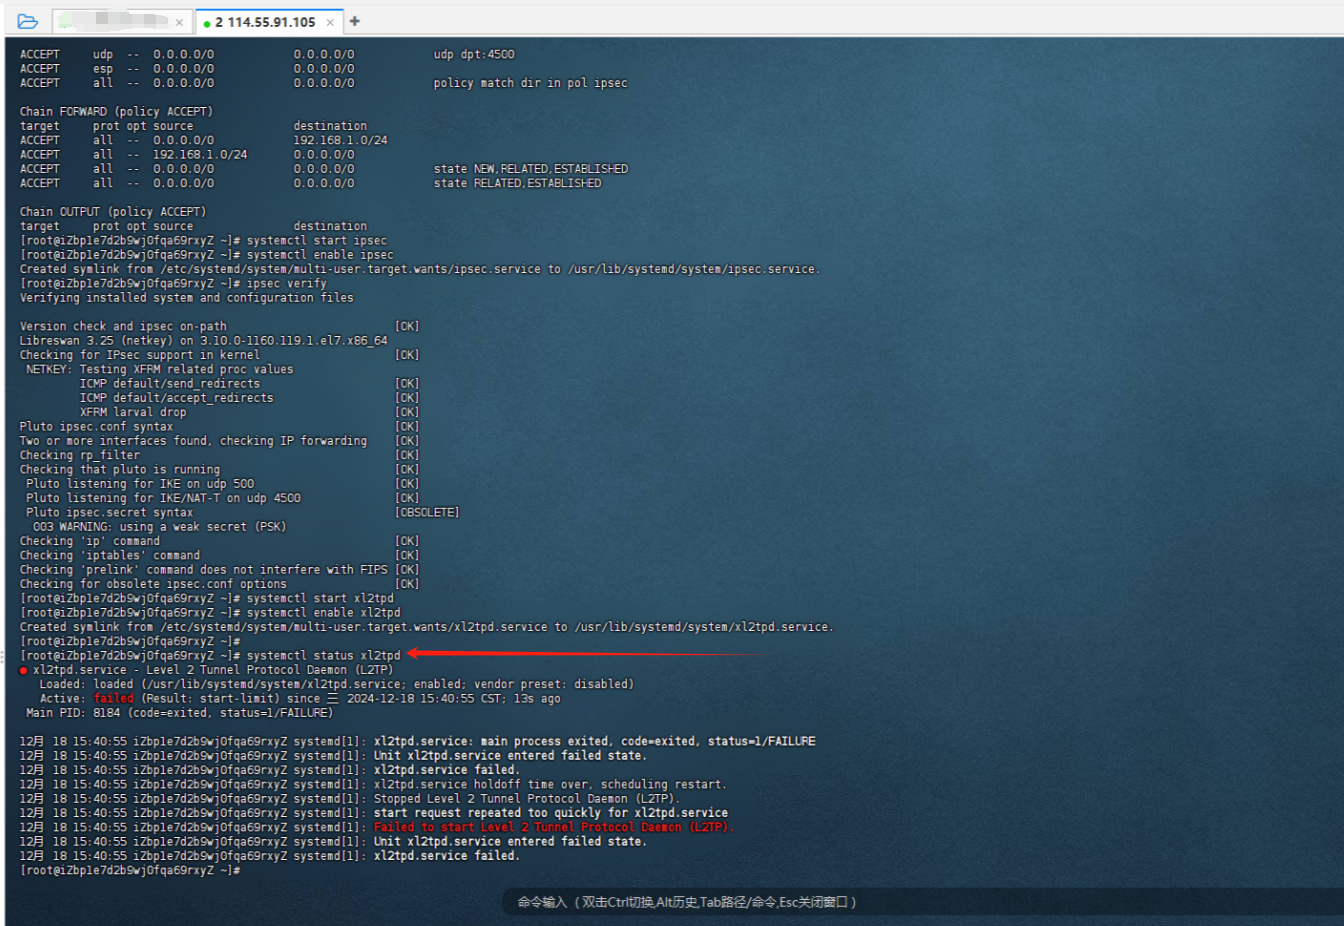Click 'policy match dir in pol ipsec'
Viewport: 1344px width, 926px height.
pos(530,83)
